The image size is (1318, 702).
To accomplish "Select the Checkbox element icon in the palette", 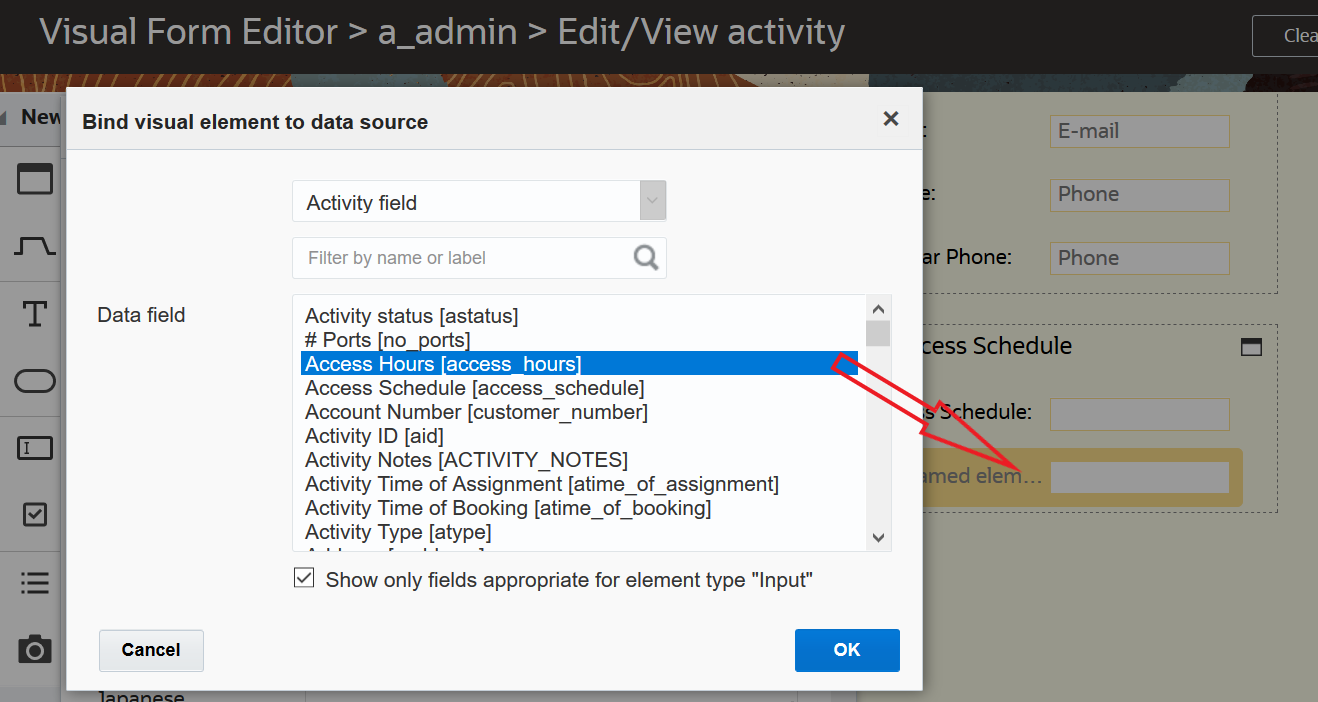I will pos(34,514).
